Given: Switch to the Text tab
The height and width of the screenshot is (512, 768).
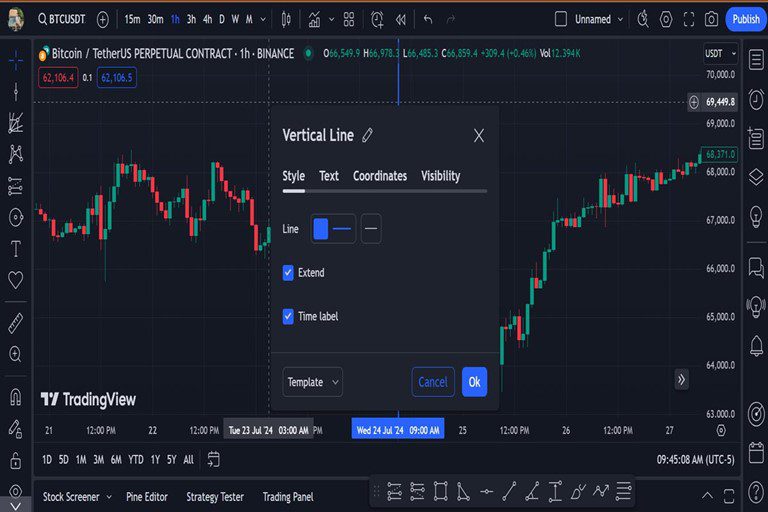Looking at the screenshot, I should coord(329,176).
